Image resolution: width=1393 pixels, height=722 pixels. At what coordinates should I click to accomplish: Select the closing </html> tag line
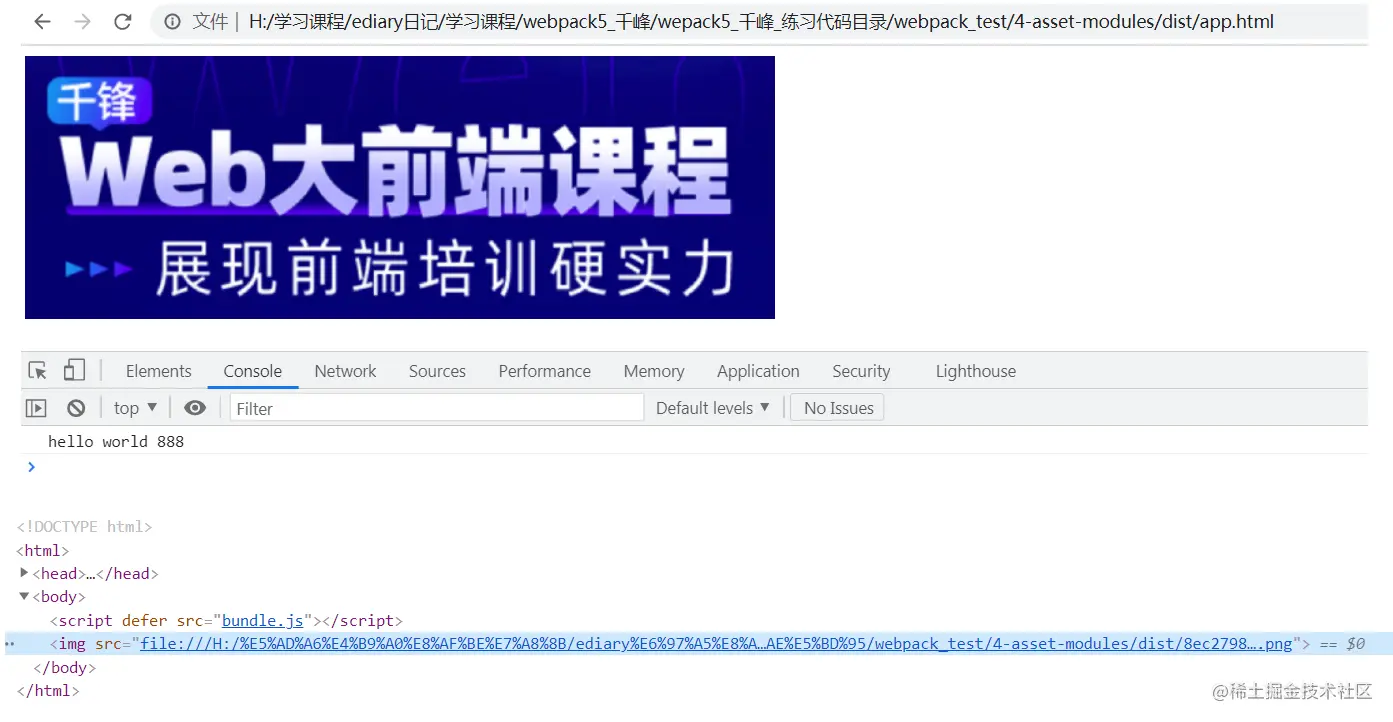(x=48, y=691)
